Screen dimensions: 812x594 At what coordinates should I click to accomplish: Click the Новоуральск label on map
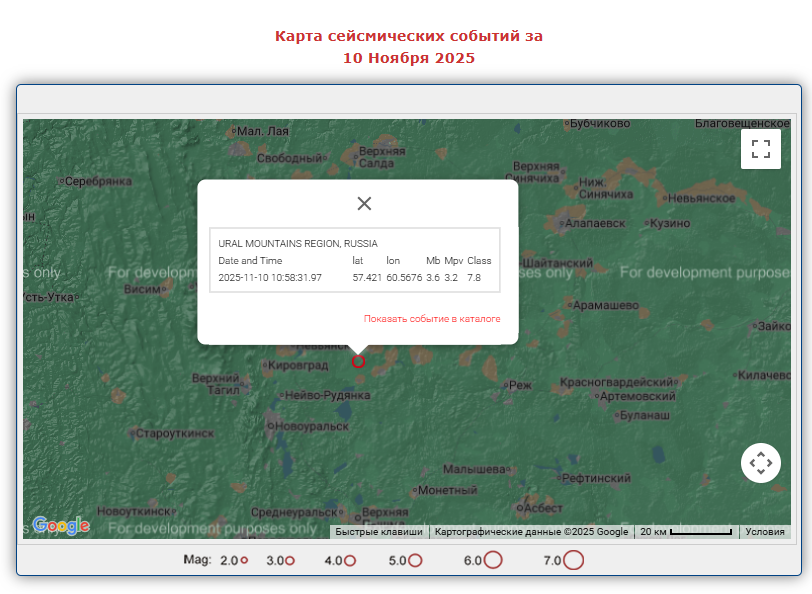tap(312, 426)
